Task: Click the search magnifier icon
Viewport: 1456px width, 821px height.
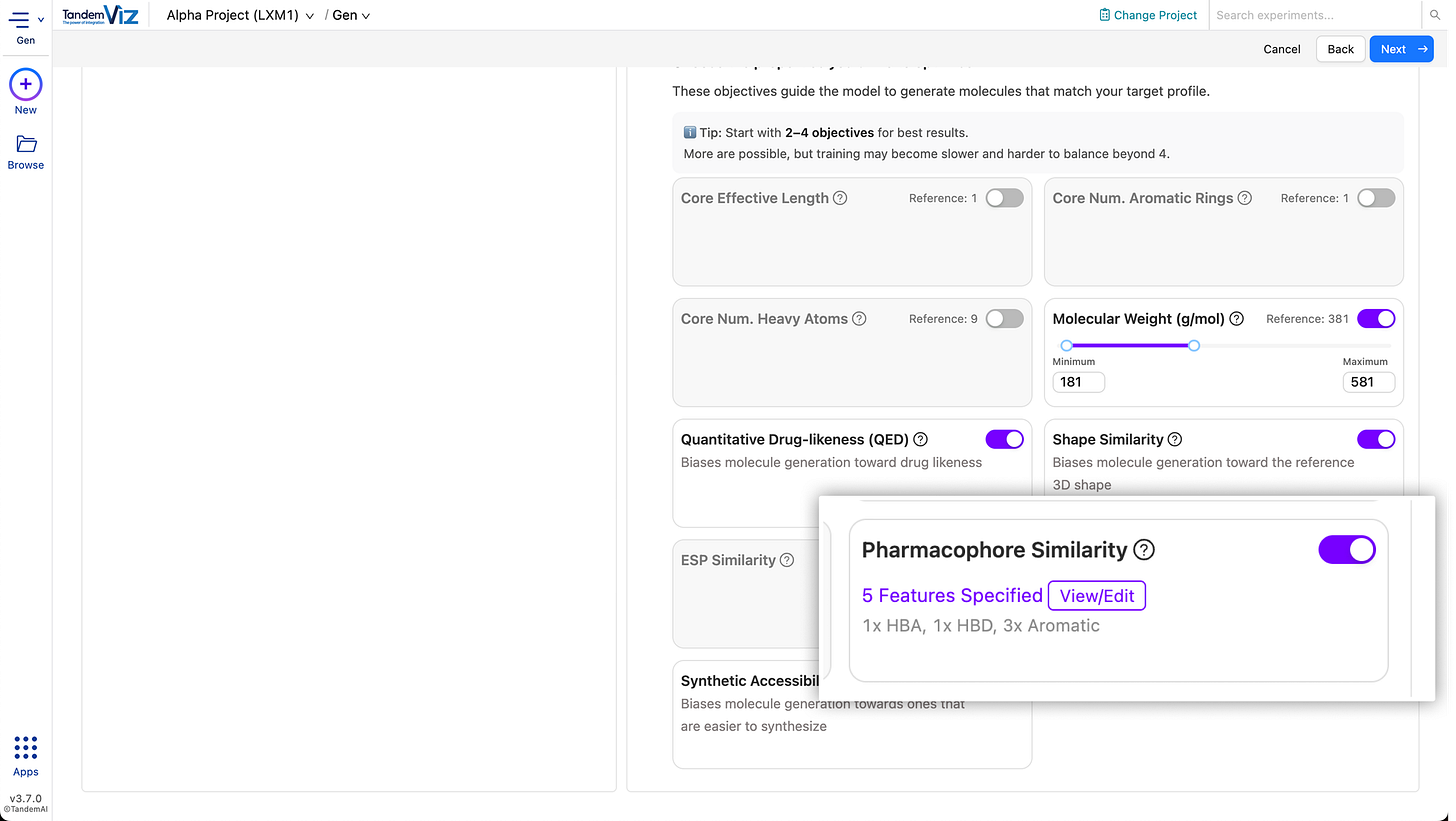Action: (1436, 15)
